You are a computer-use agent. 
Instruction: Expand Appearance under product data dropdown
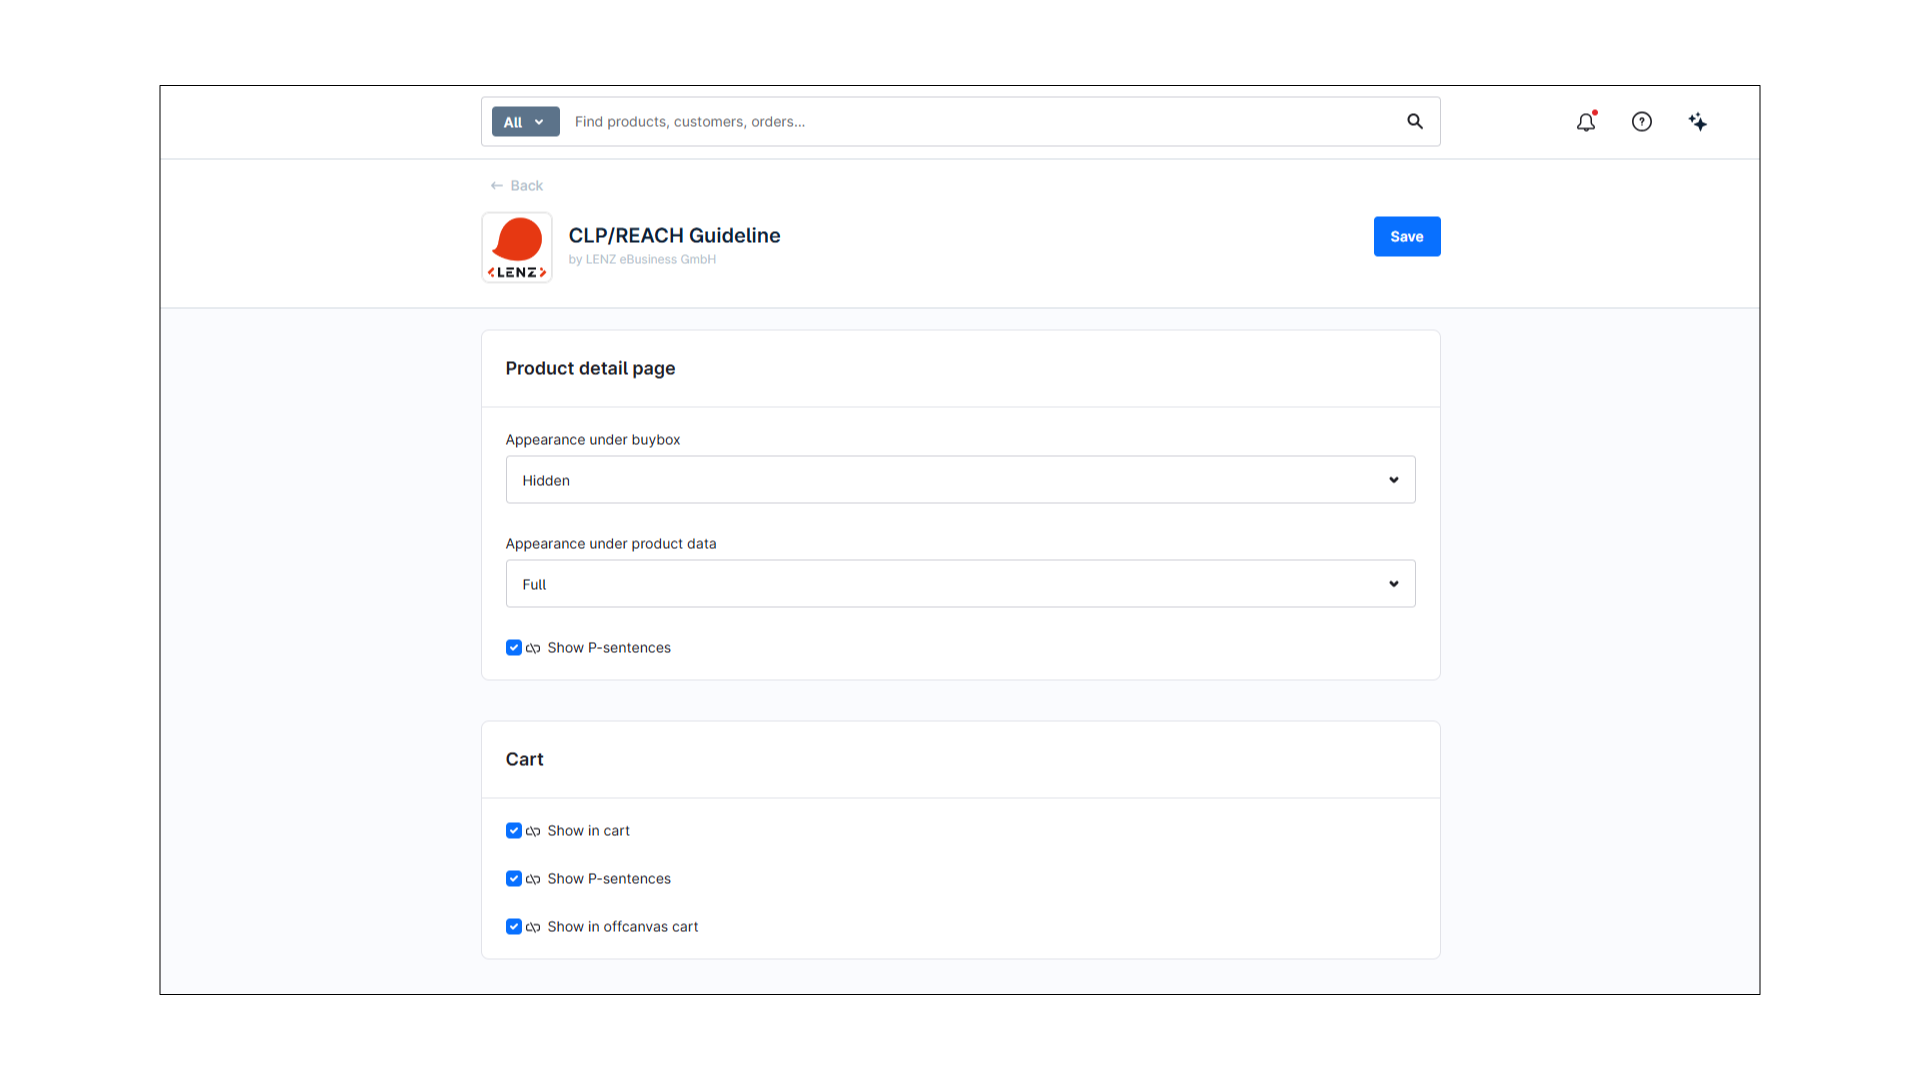960,584
